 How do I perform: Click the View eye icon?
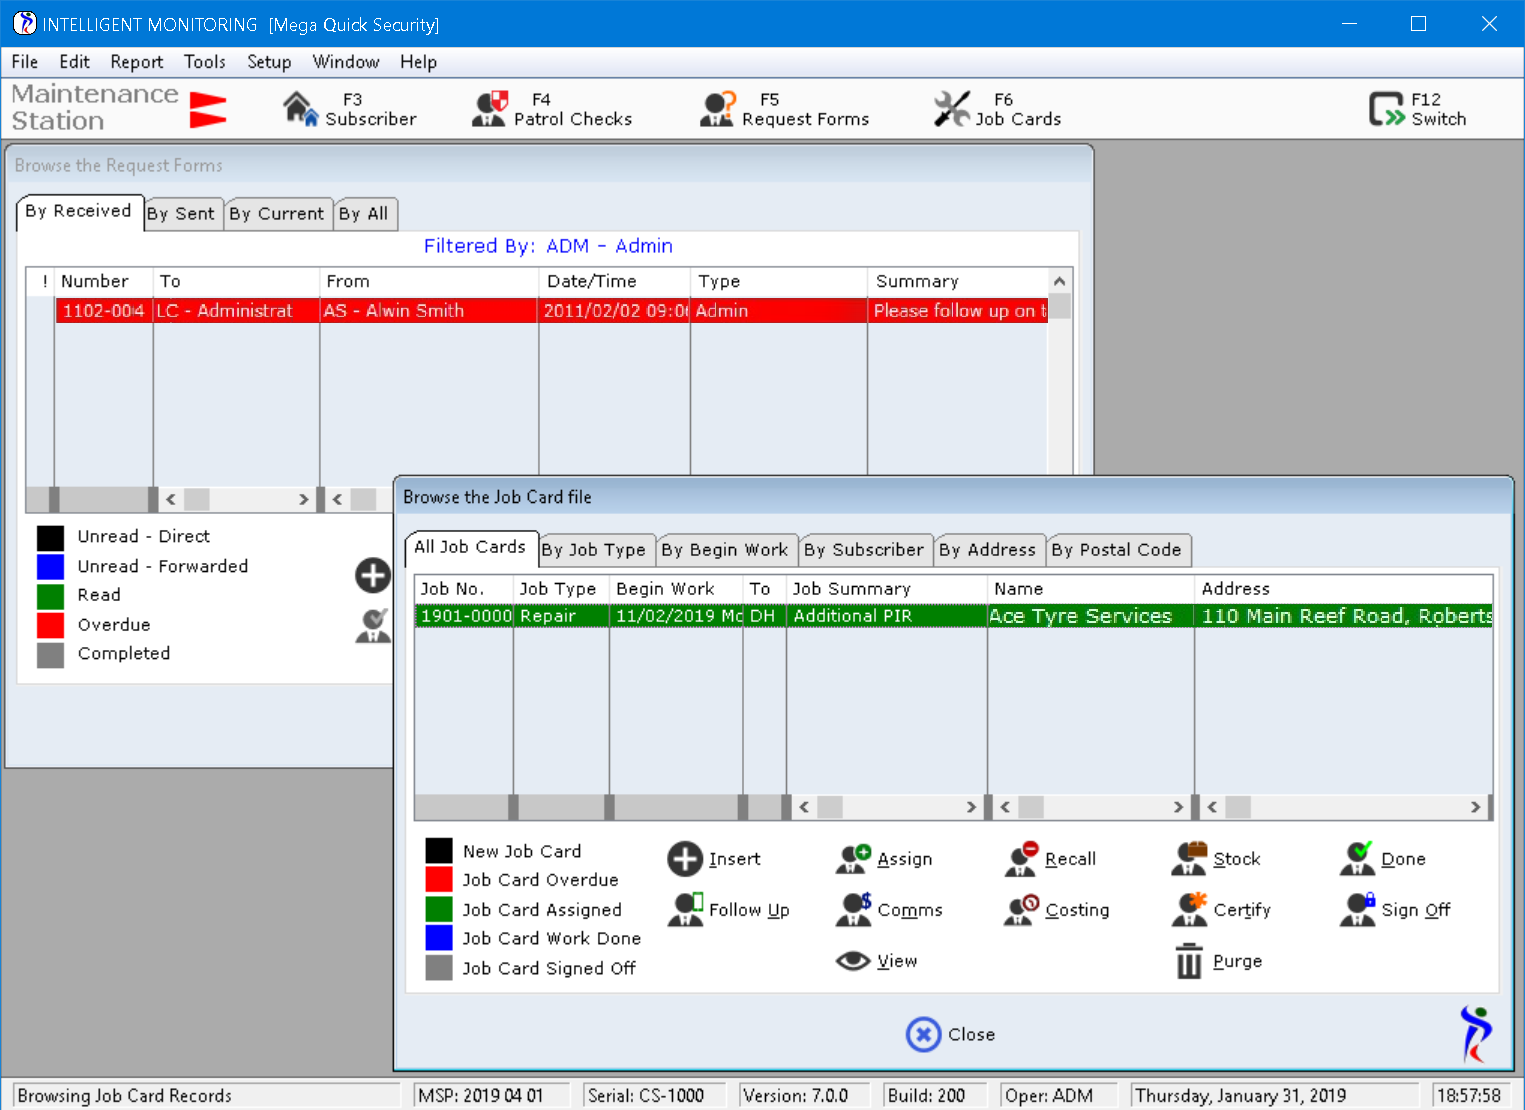(853, 961)
